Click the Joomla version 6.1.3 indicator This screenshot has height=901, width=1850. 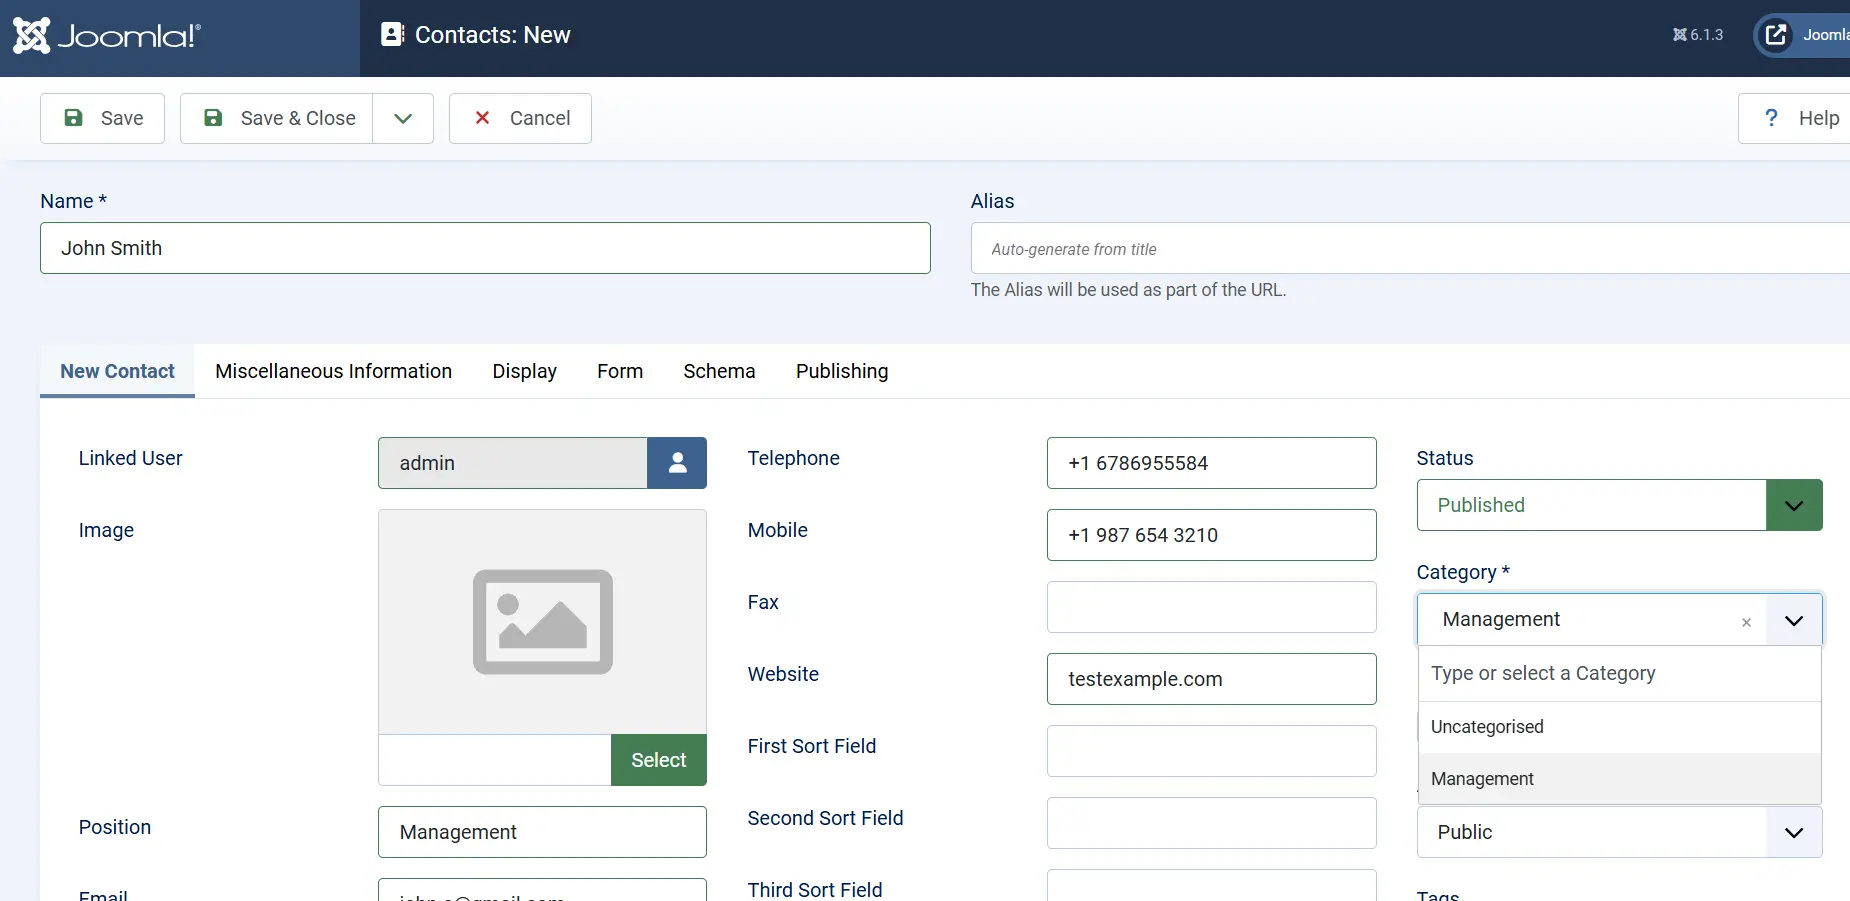(x=1698, y=35)
